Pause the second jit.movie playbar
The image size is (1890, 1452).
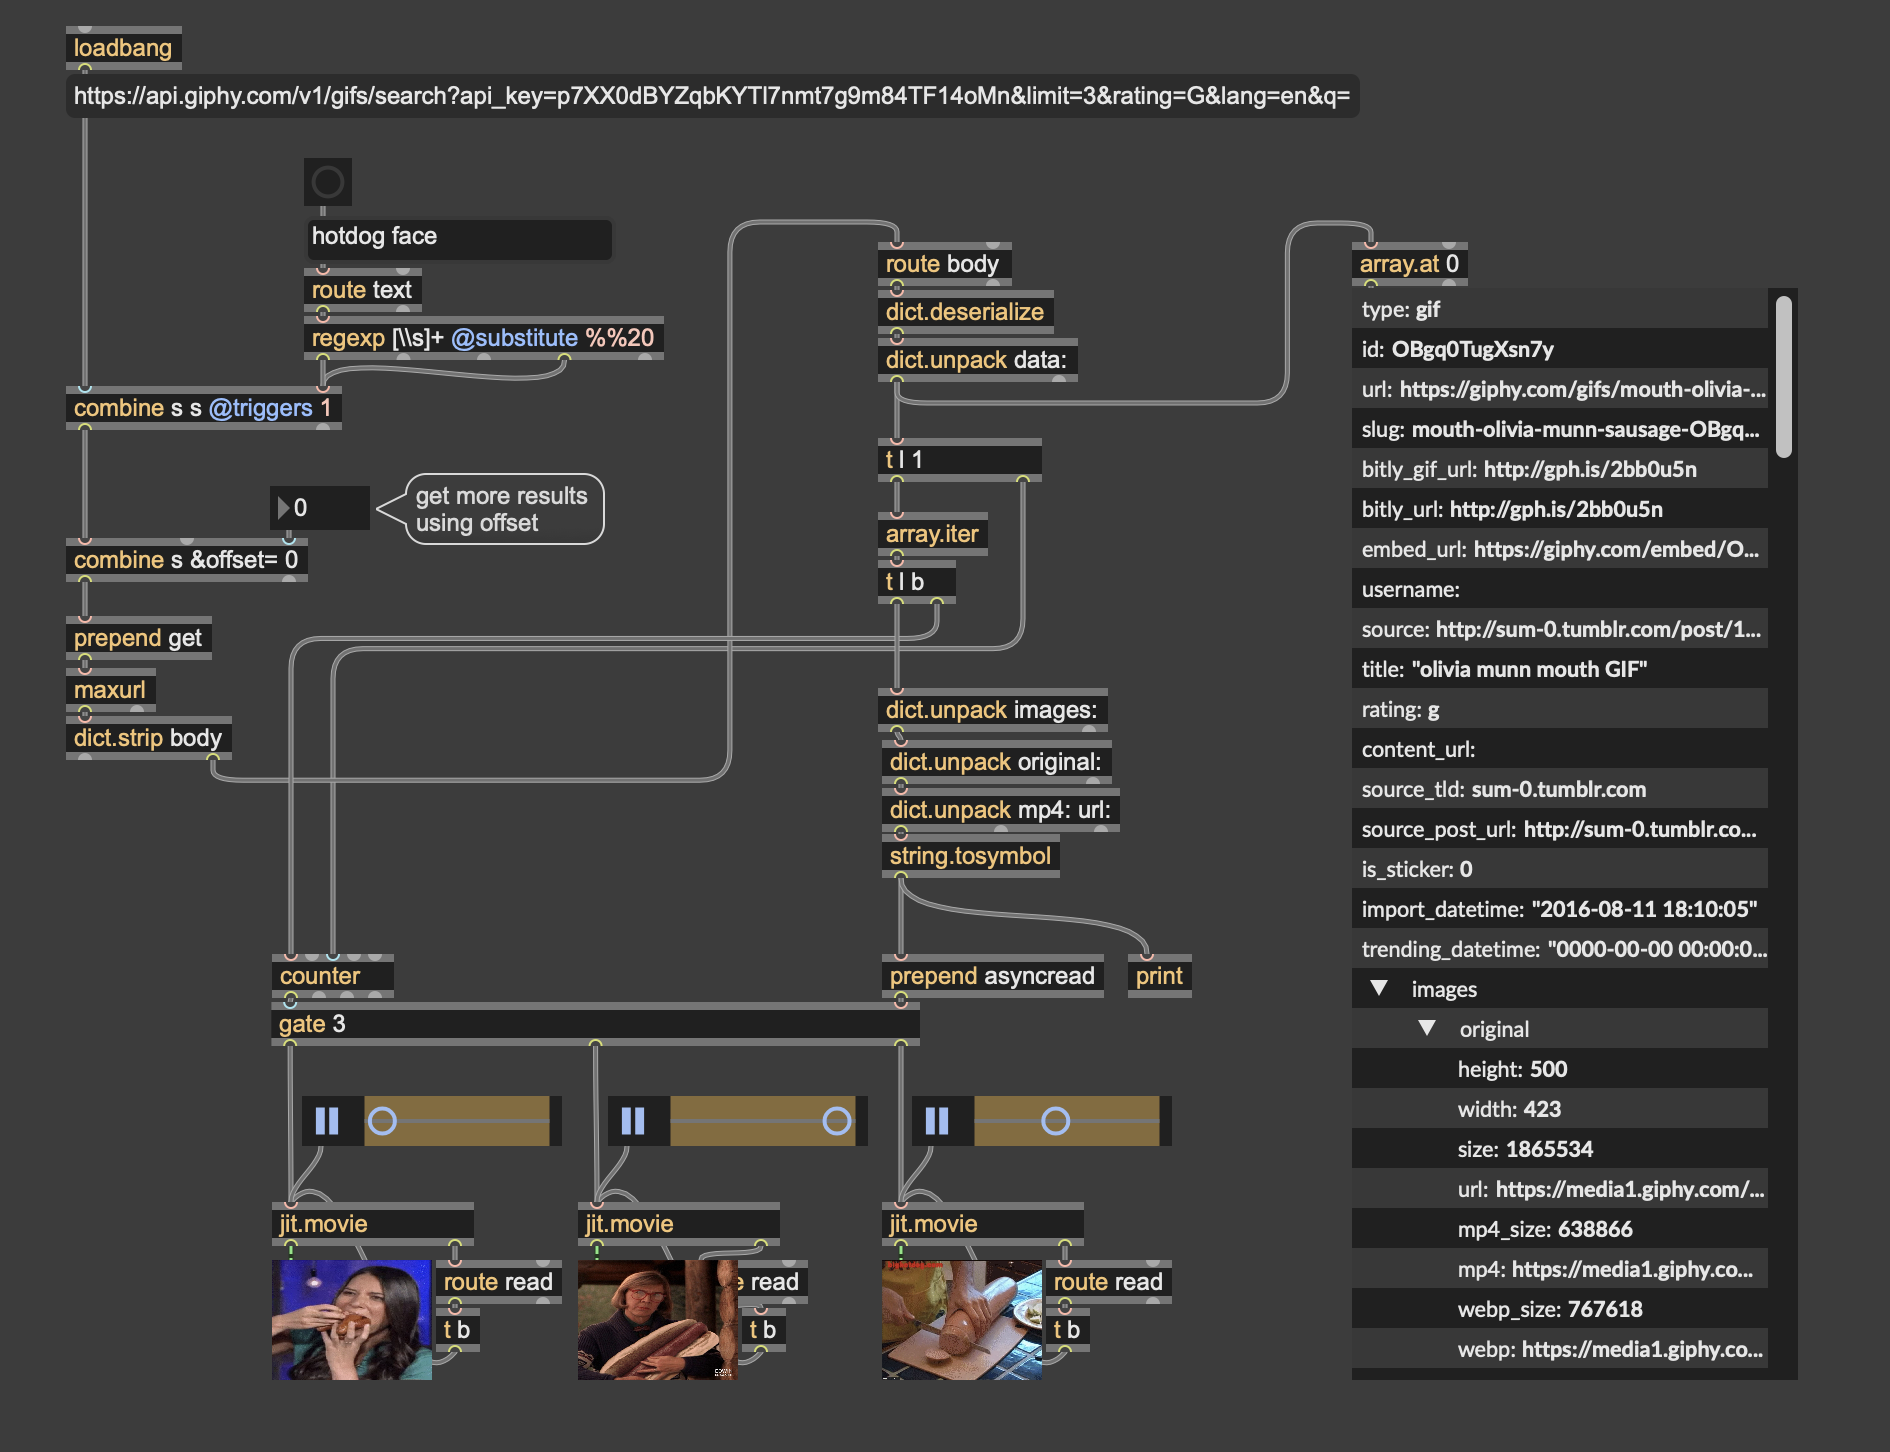[x=633, y=1121]
